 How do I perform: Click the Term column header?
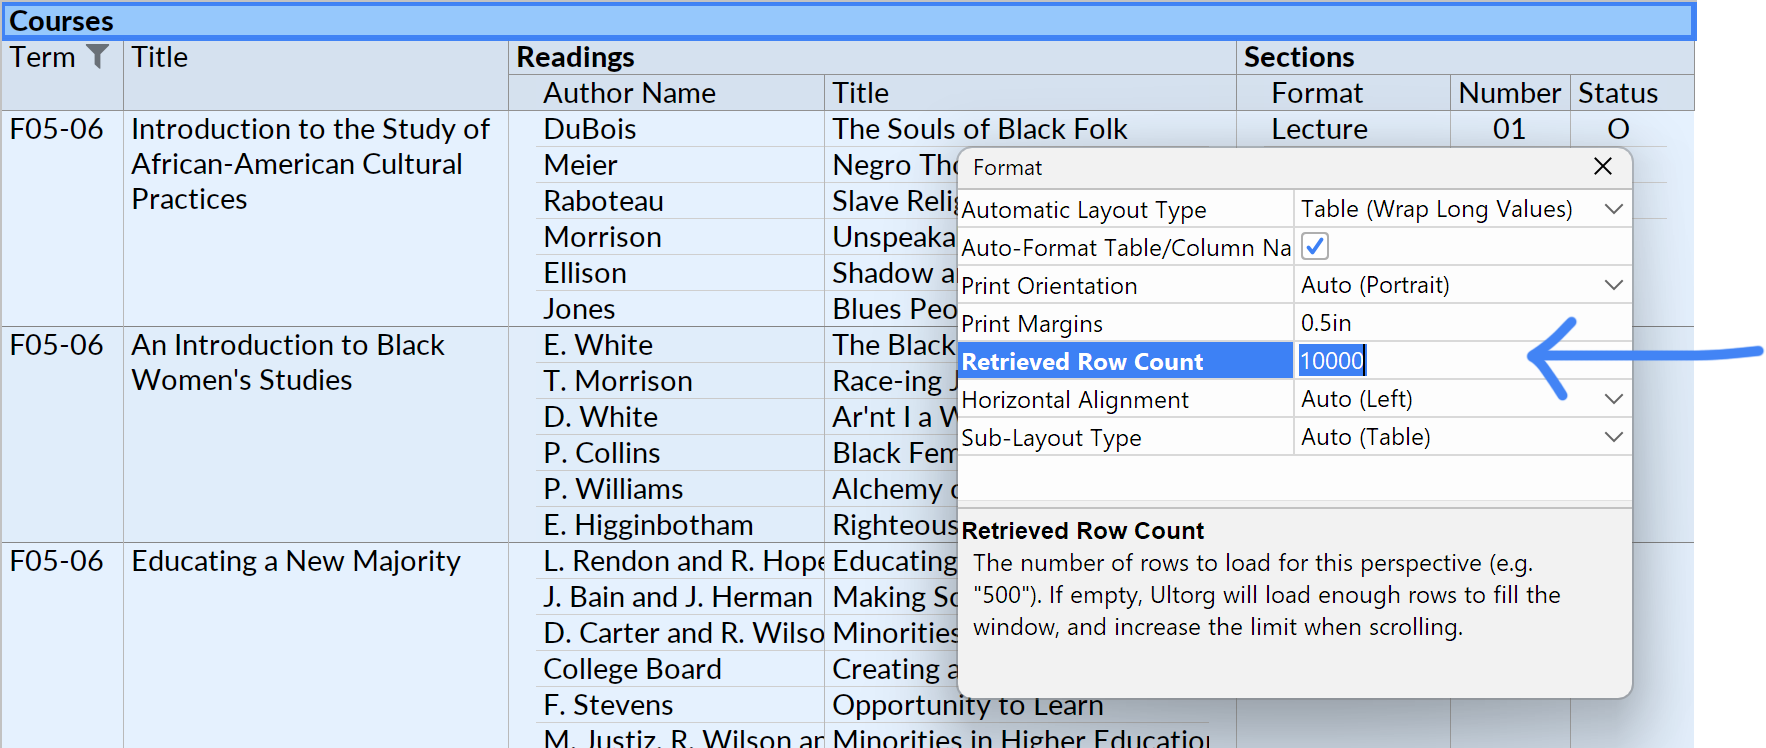pyautogui.click(x=62, y=75)
